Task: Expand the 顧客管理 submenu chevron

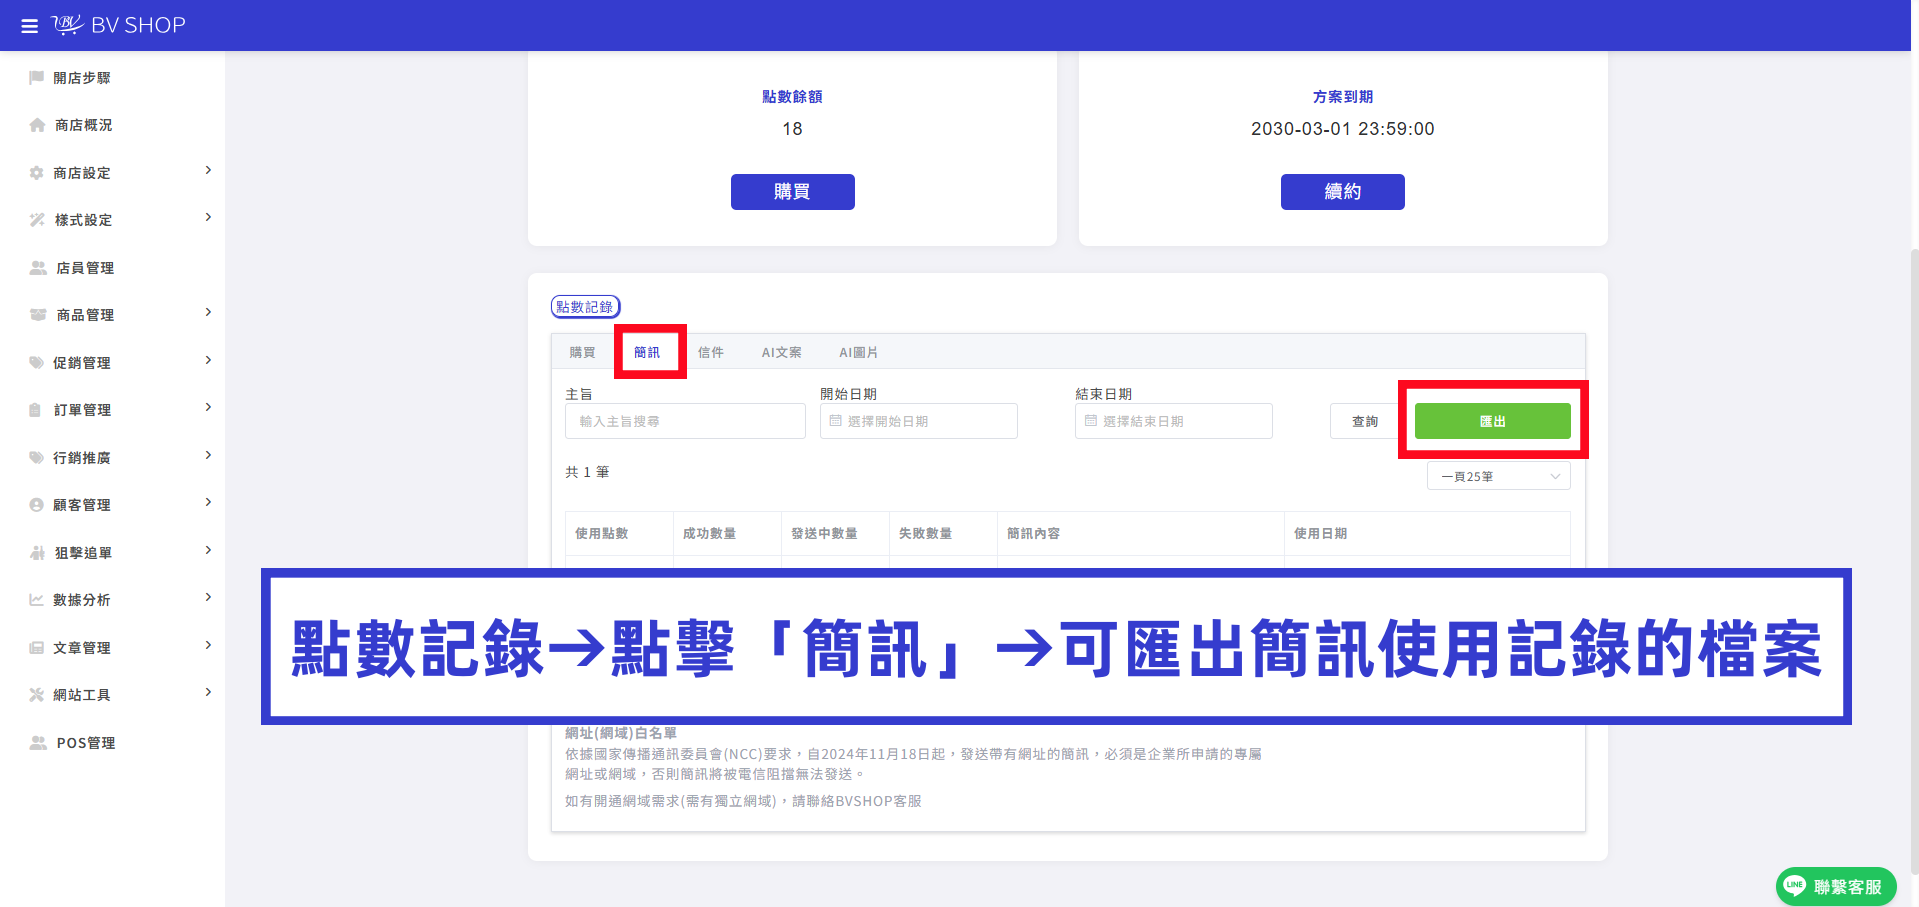Action: (x=208, y=503)
